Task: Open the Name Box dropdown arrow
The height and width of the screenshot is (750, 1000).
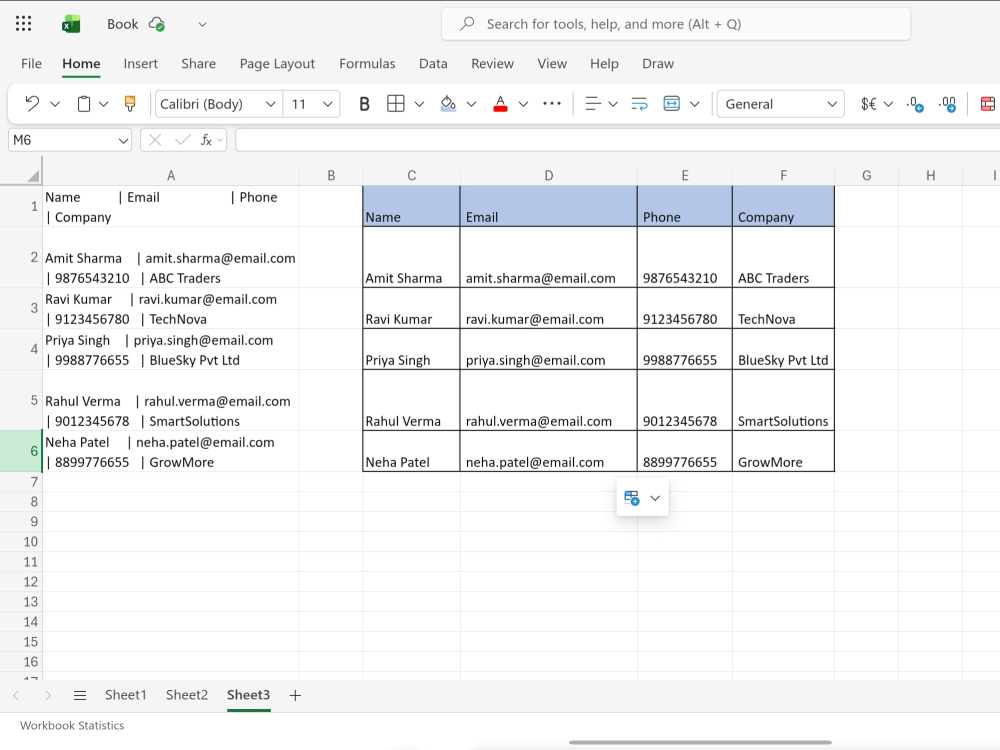Action: click(x=123, y=140)
